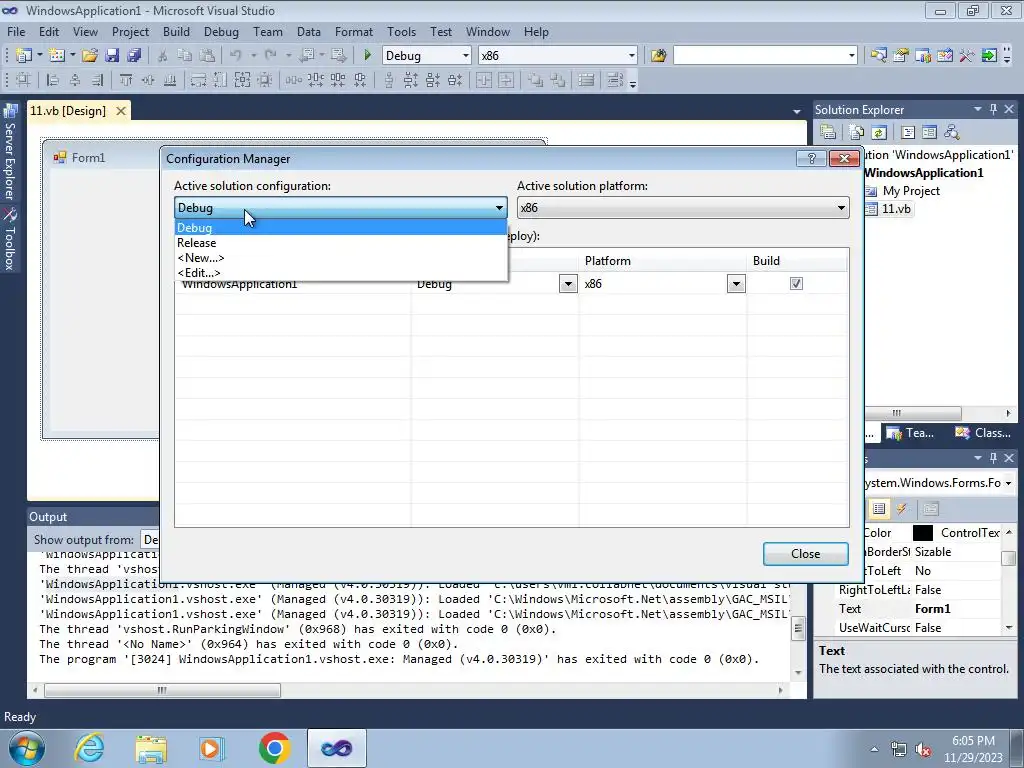Select <Edit...> in configuration list

340,272
